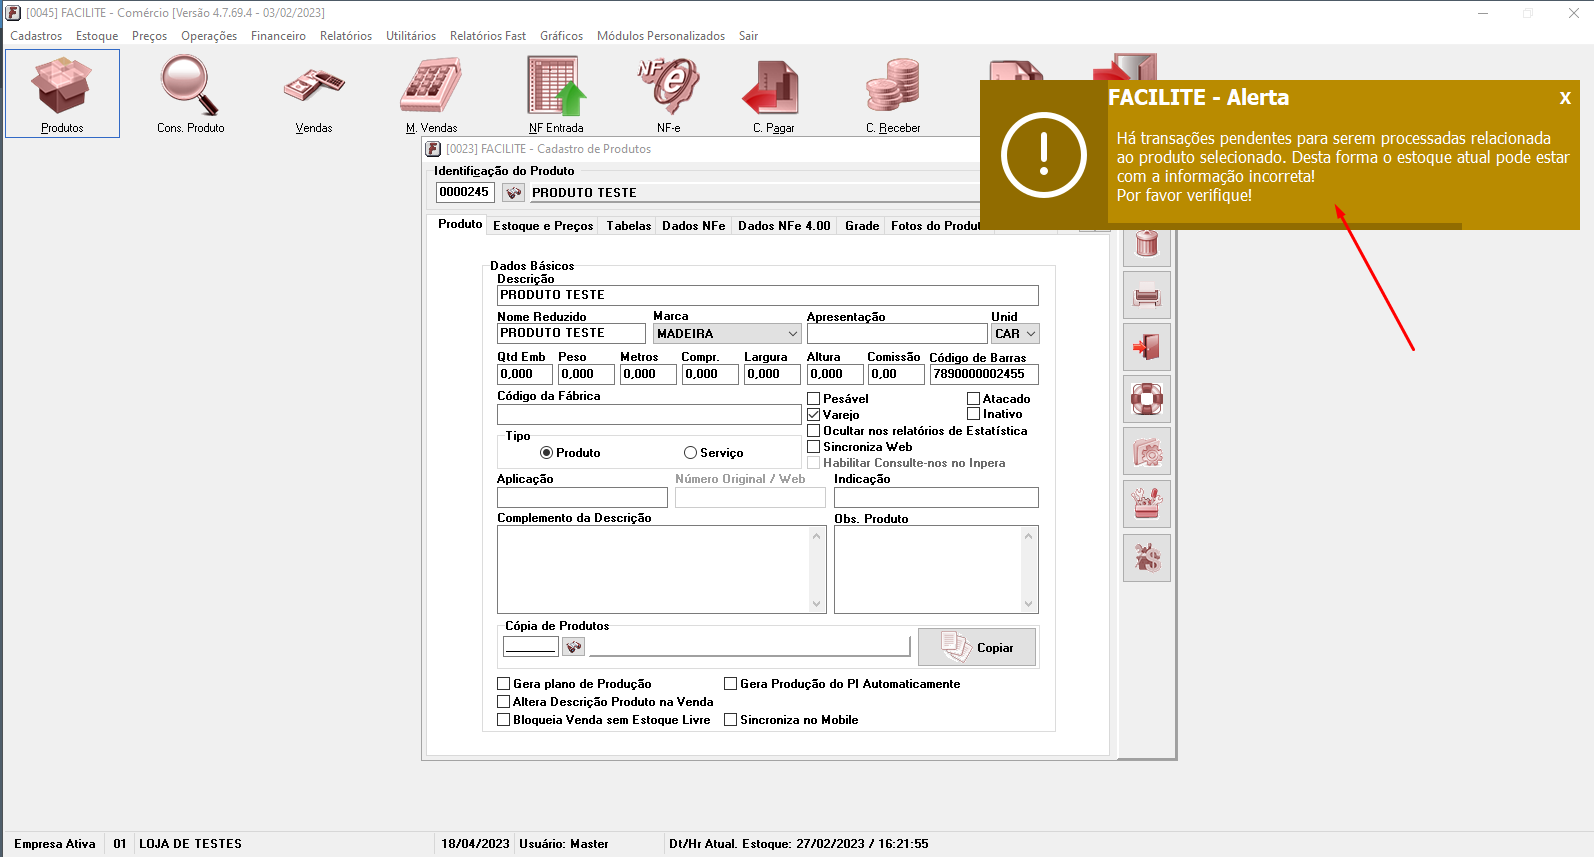Click the toolbox icon in sidebar
This screenshot has height=857, width=1594.
click(1147, 503)
